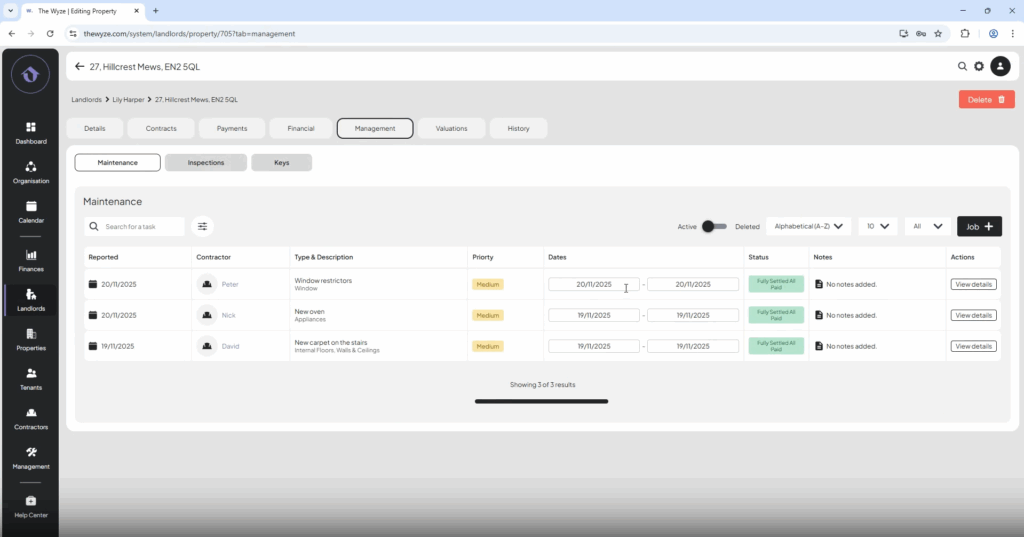Switch to the Valuations tab
The image size is (1024, 537).
coord(451,128)
